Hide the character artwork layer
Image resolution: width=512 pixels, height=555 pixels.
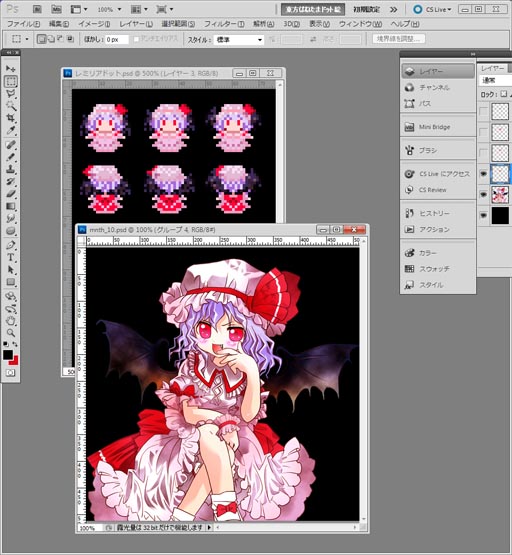point(483,194)
